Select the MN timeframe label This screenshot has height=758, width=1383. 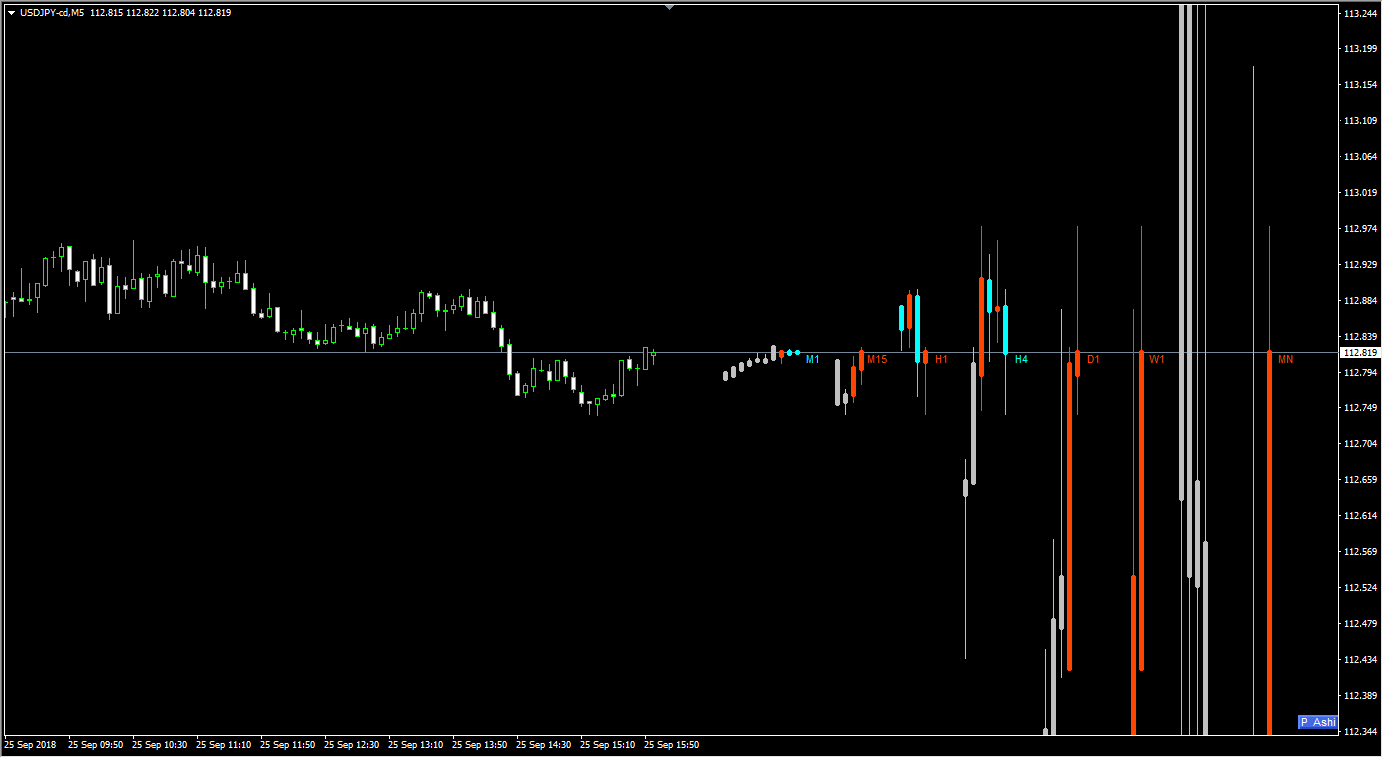coord(1285,359)
